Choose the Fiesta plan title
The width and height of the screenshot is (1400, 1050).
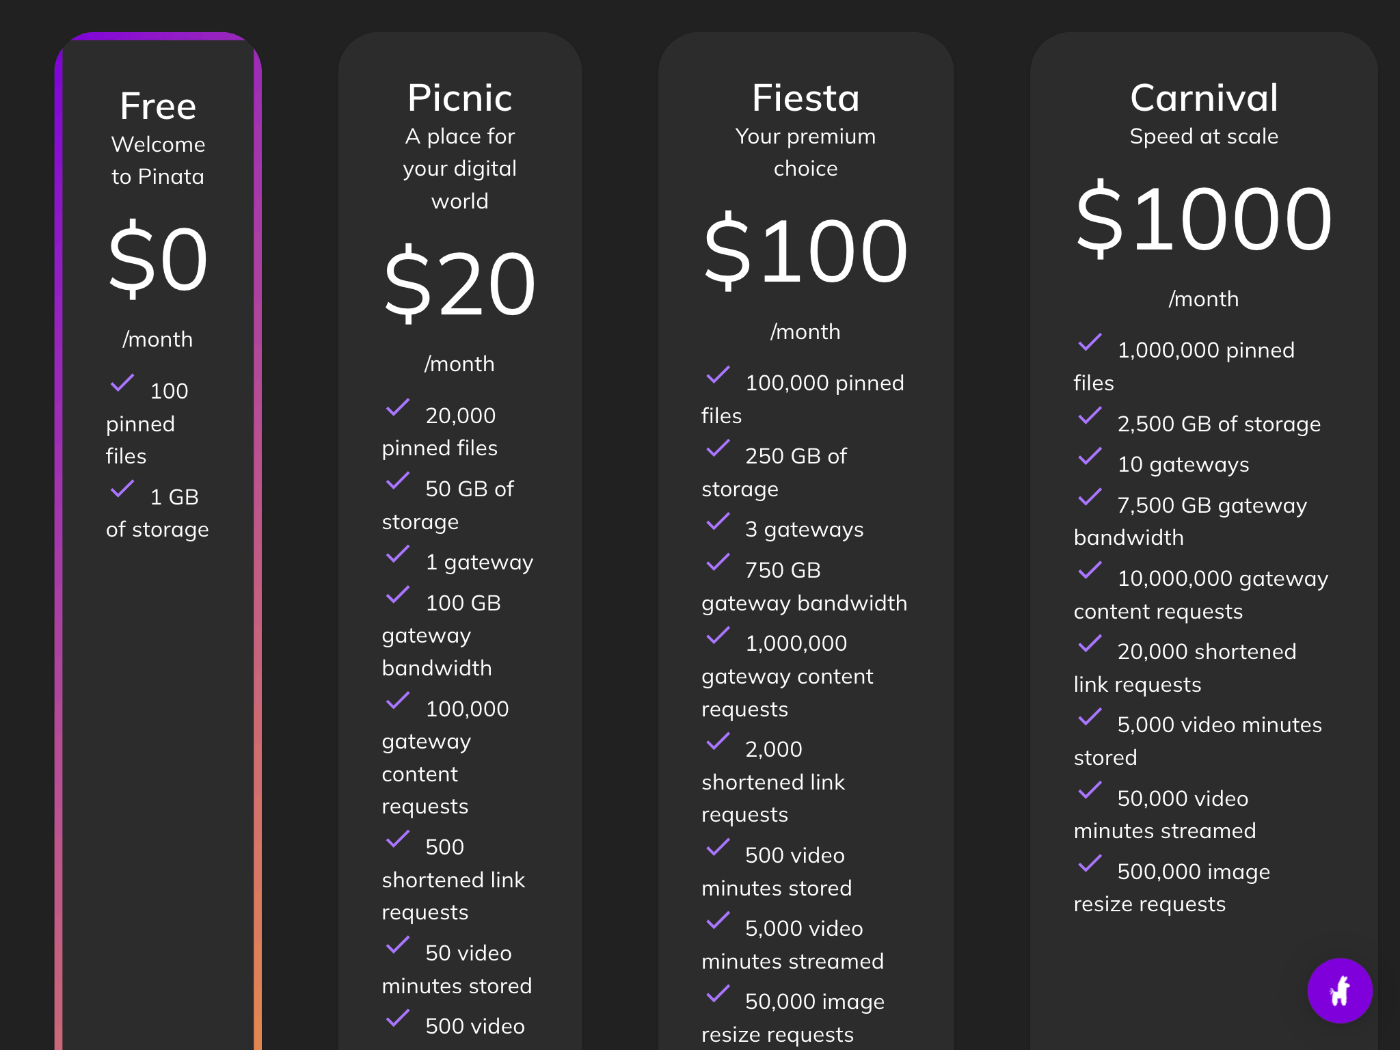(806, 98)
